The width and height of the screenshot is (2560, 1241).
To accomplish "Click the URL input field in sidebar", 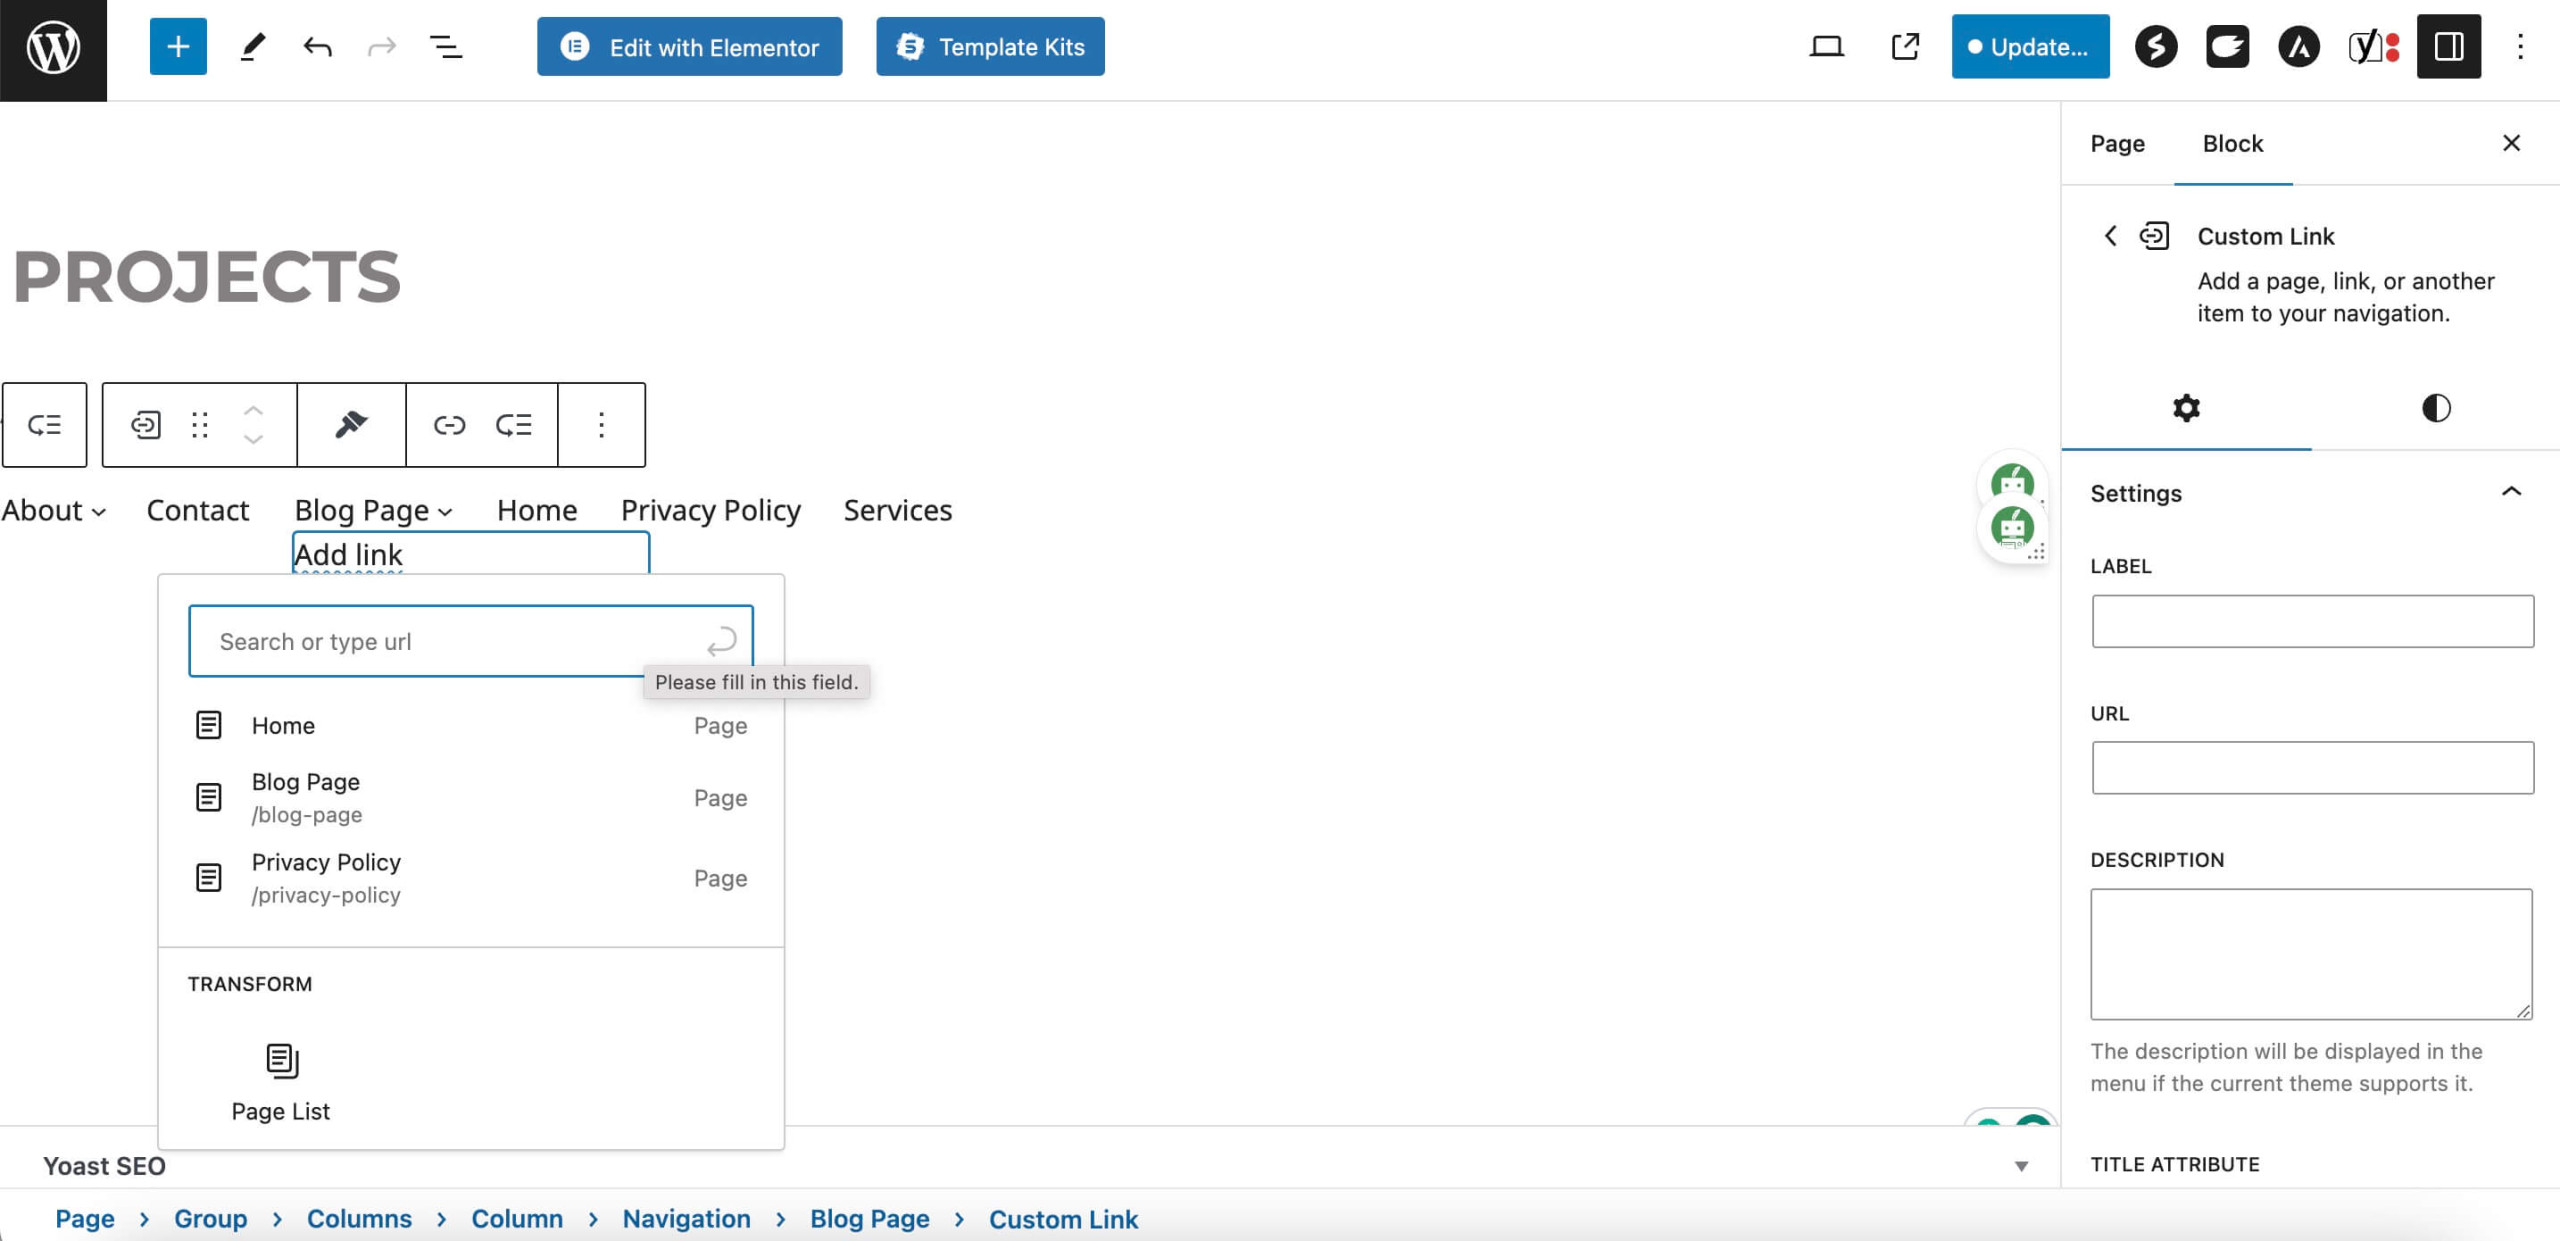I will (x=2312, y=766).
